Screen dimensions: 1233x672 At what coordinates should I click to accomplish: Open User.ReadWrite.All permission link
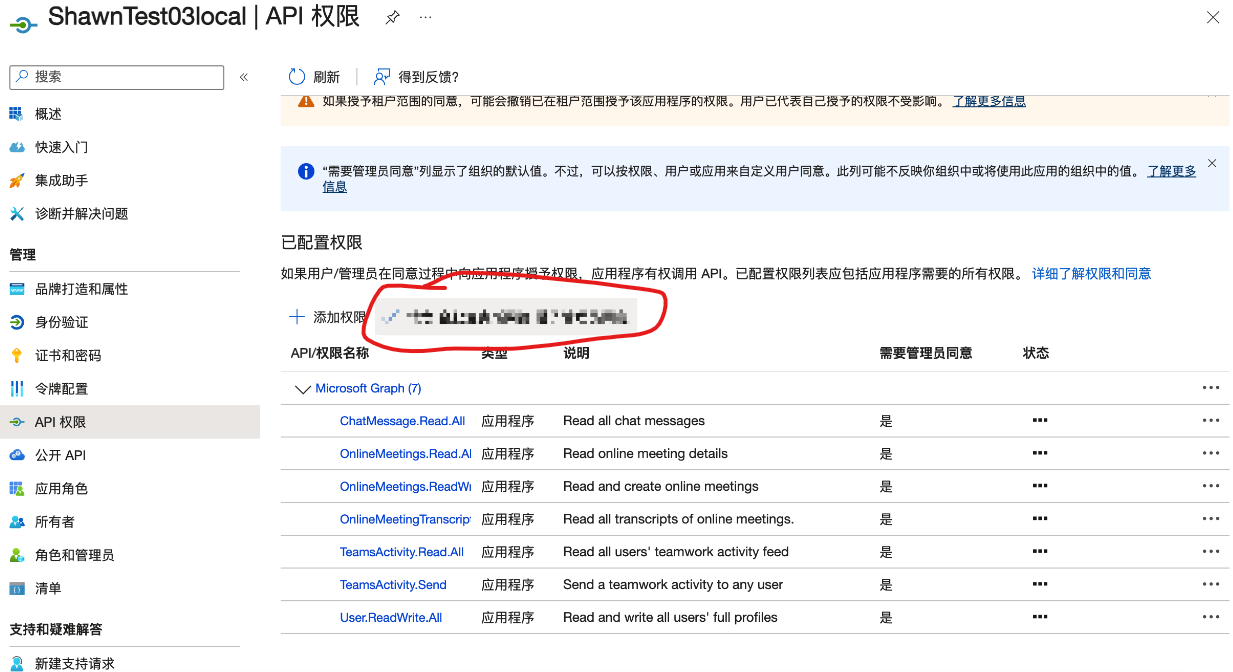[x=391, y=618]
